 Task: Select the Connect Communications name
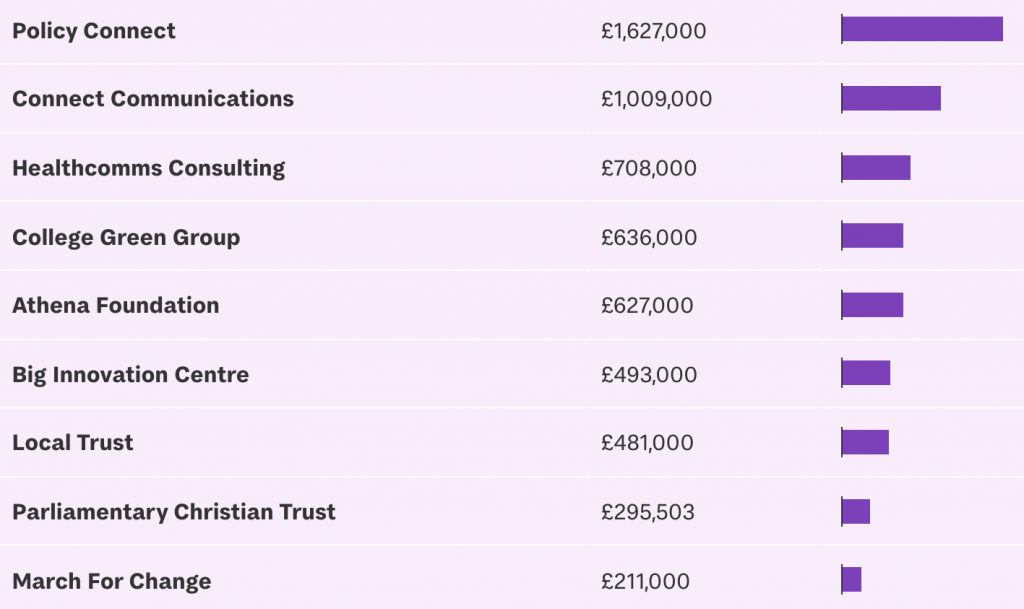pos(153,99)
